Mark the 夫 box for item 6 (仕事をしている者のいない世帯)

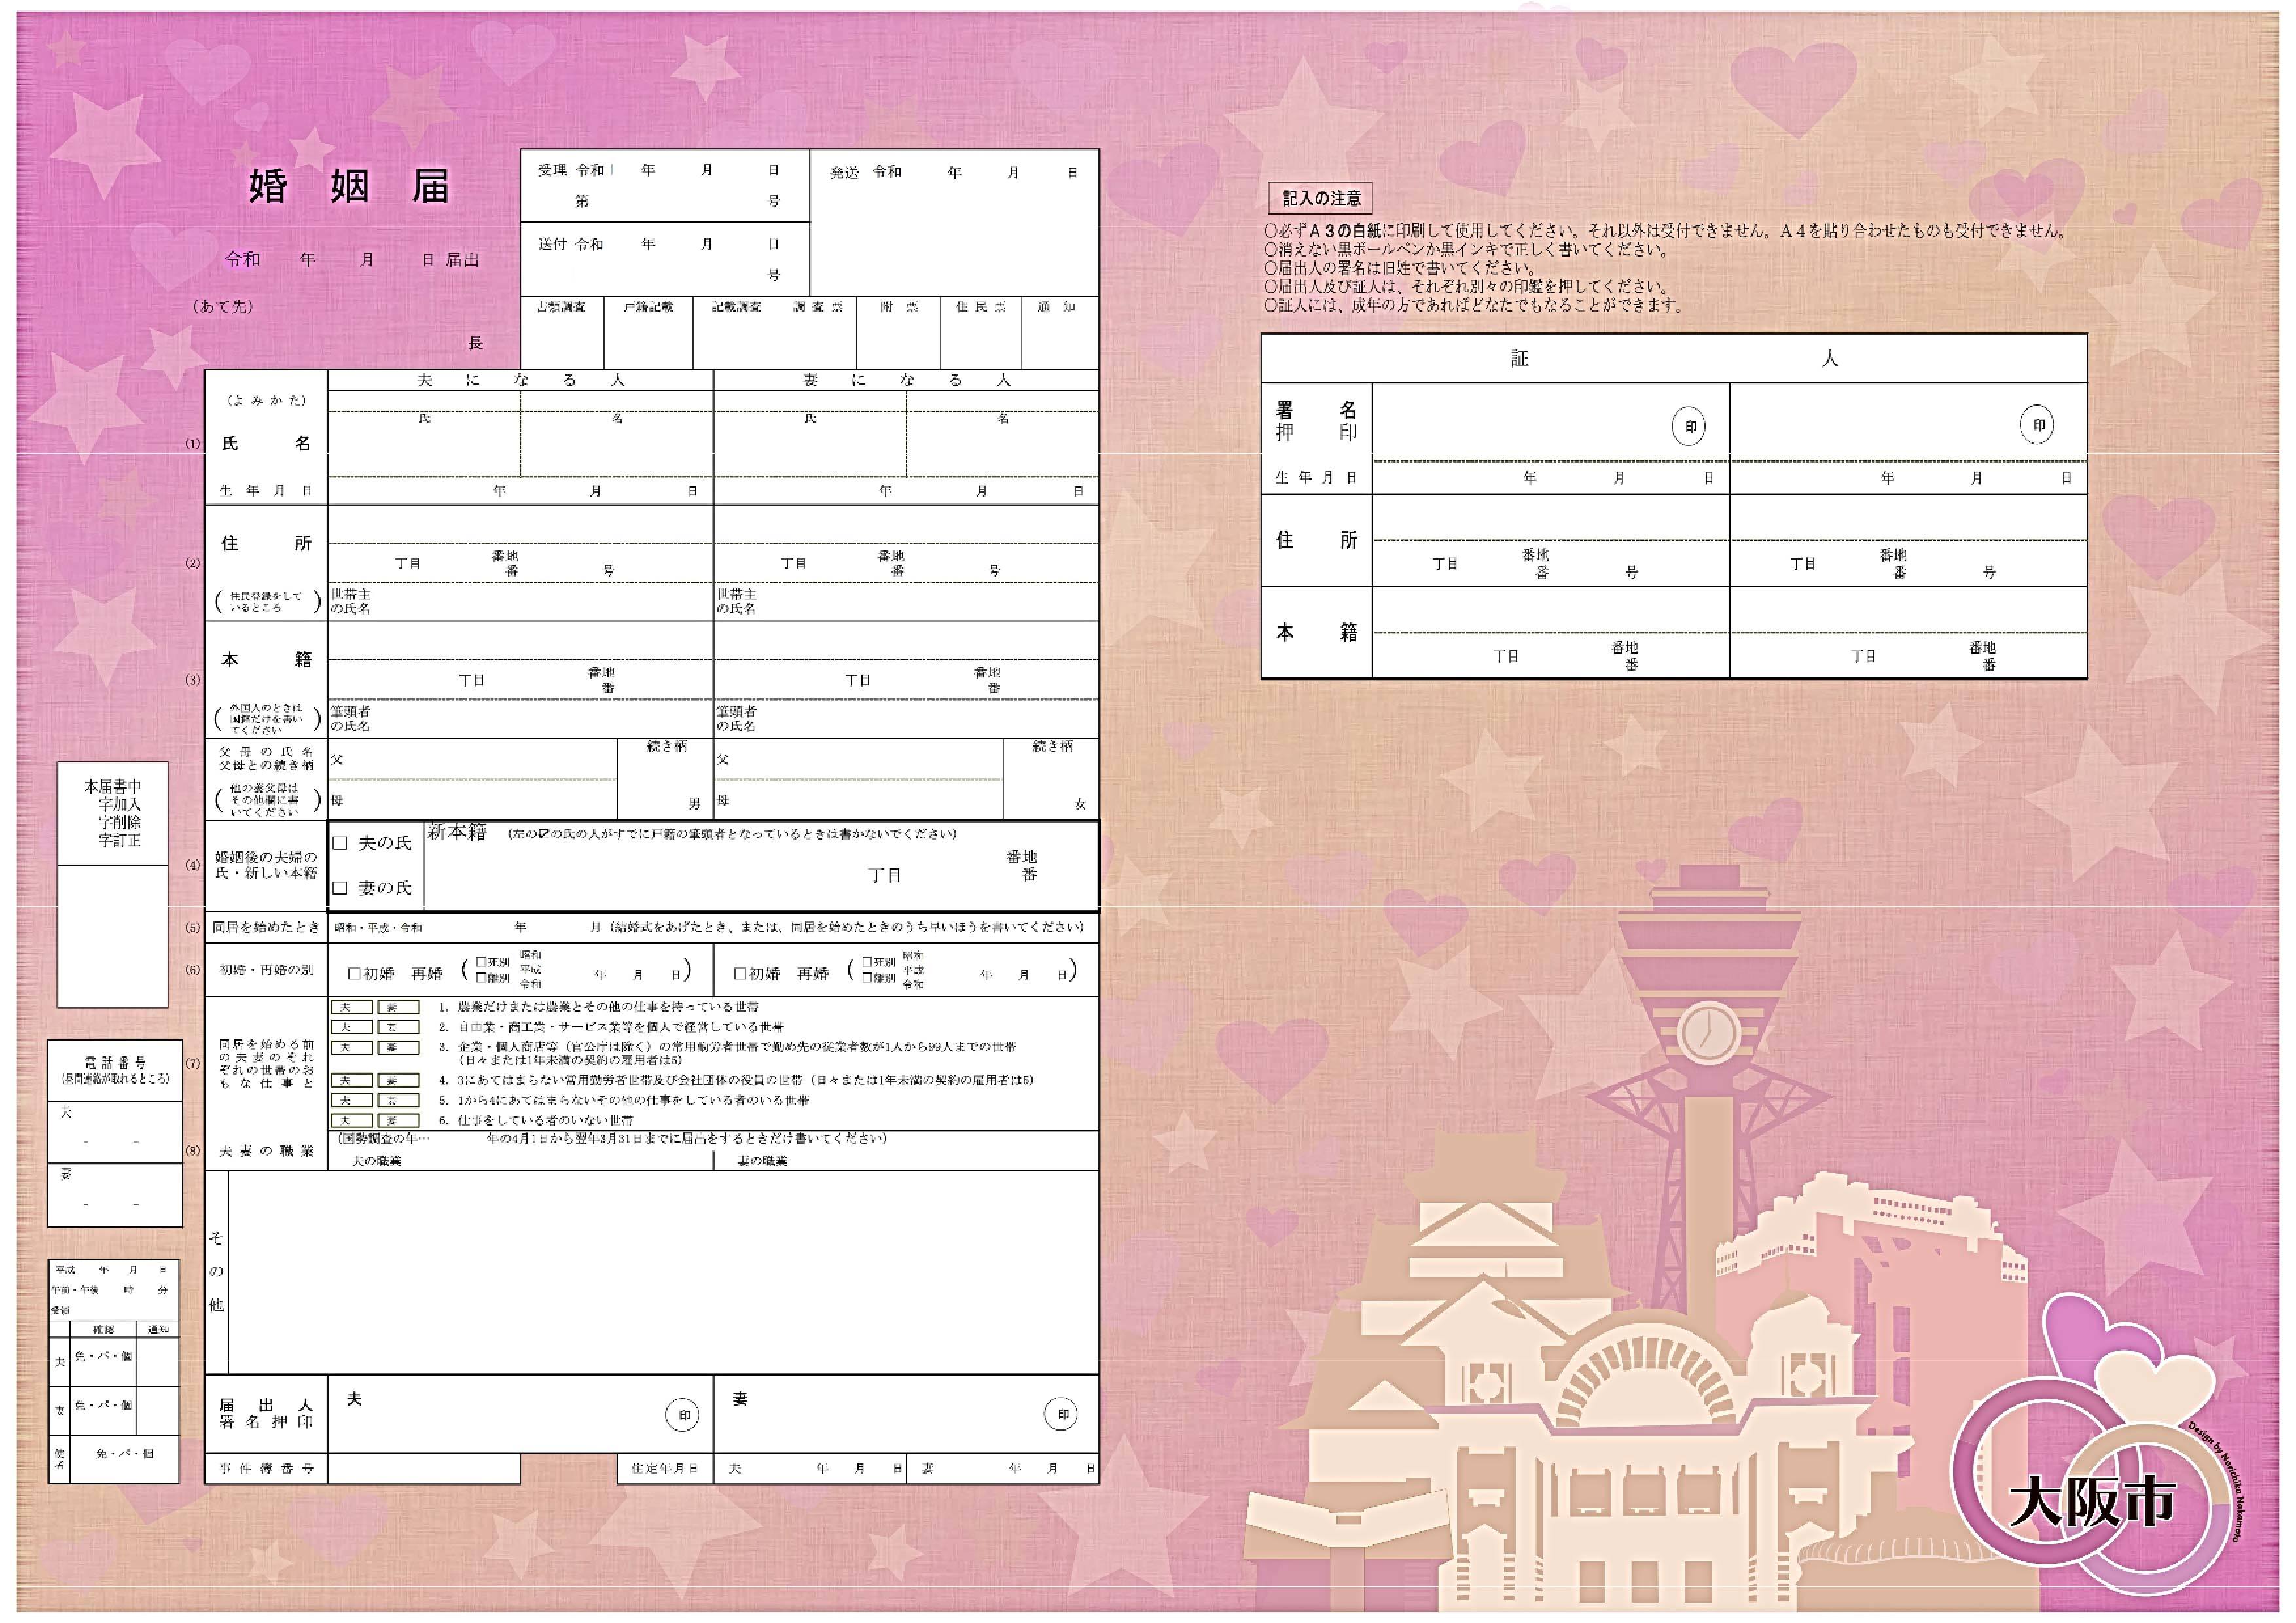(x=352, y=1121)
